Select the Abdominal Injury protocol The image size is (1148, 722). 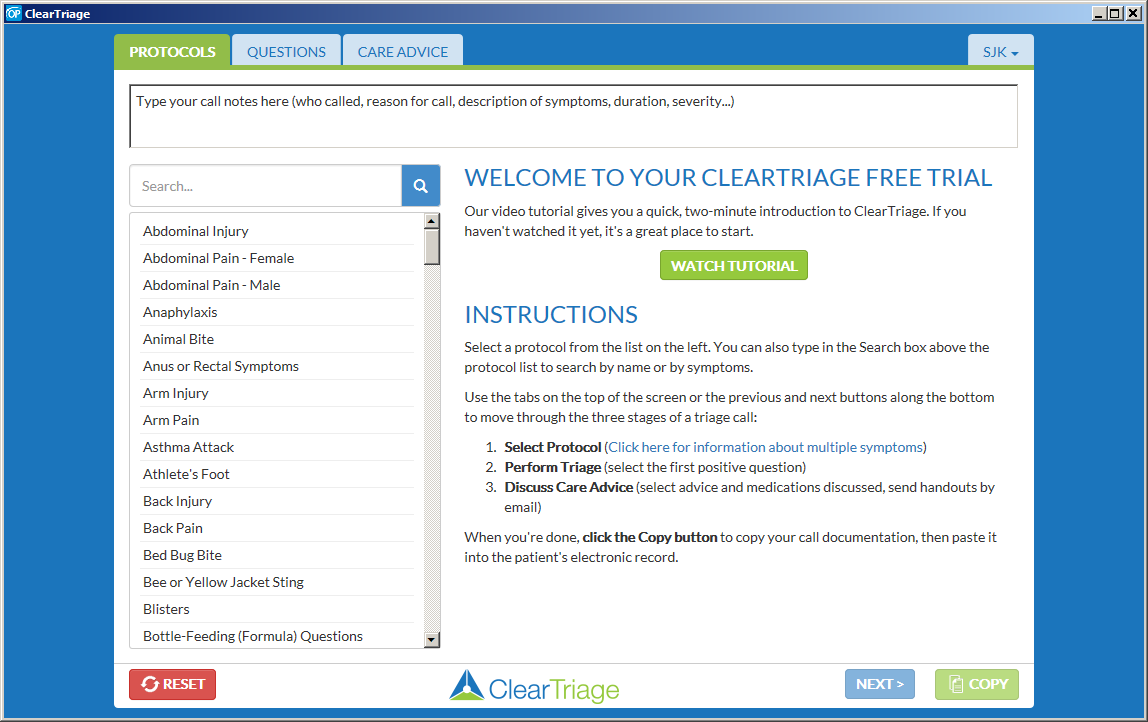coord(278,231)
